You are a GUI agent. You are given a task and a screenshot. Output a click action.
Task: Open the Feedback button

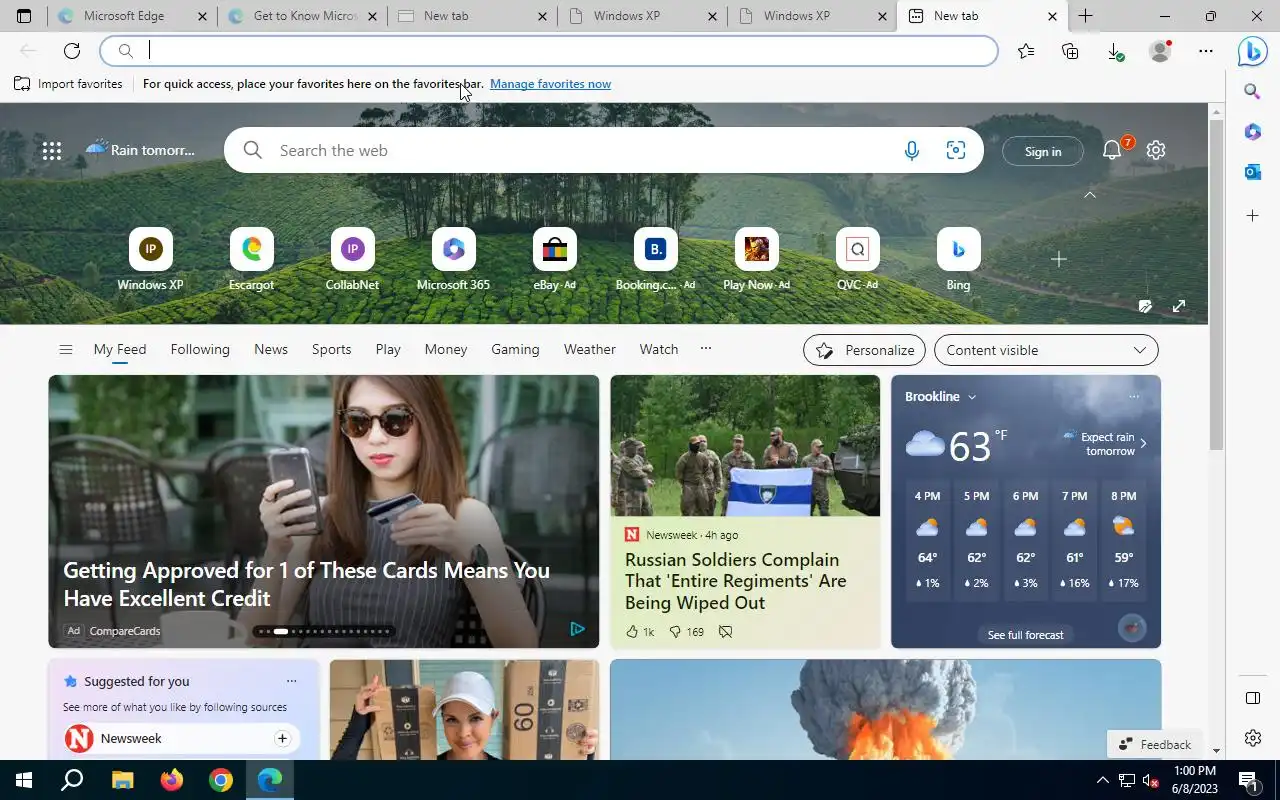(1155, 744)
